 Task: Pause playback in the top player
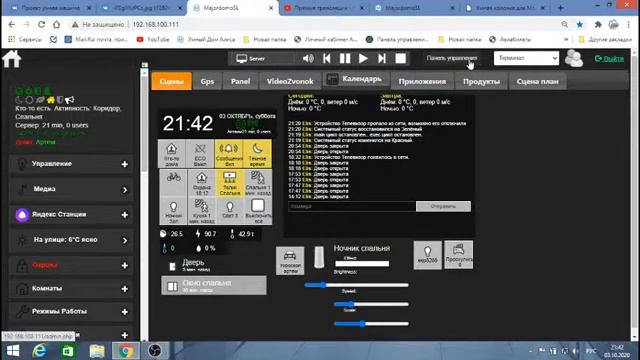pyautogui.click(x=345, y=58)
